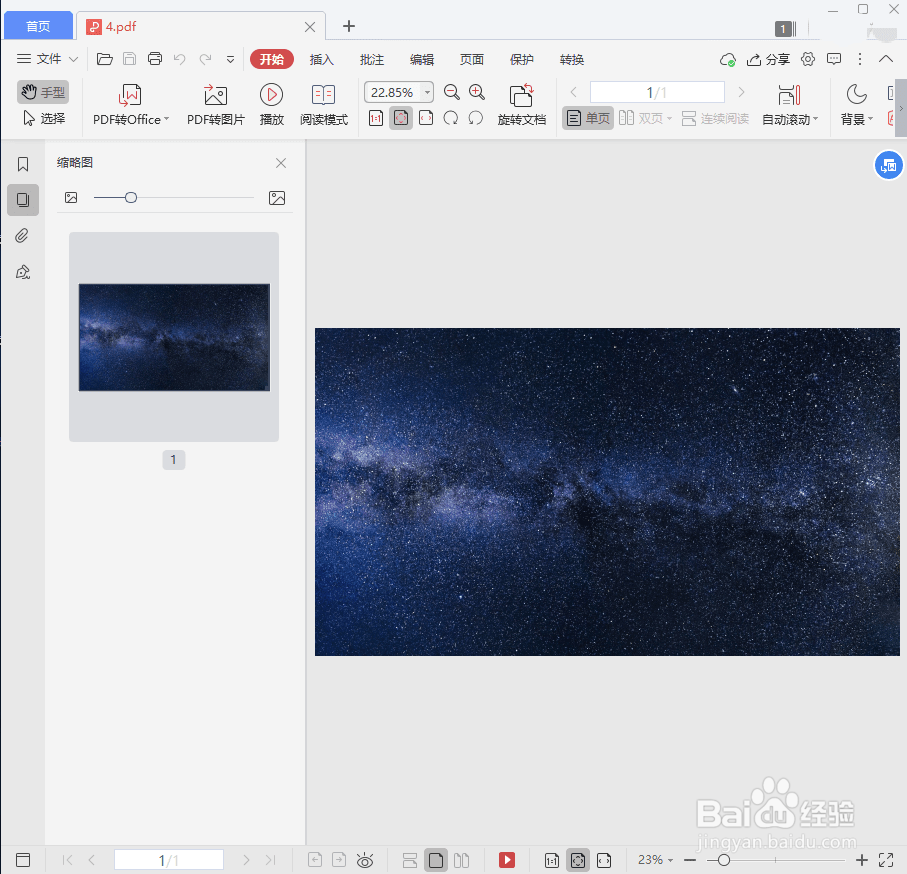Screen dimensions: 907x874
Task: Open the 批注 annotation tab
Action: click(x=371, y=59)
